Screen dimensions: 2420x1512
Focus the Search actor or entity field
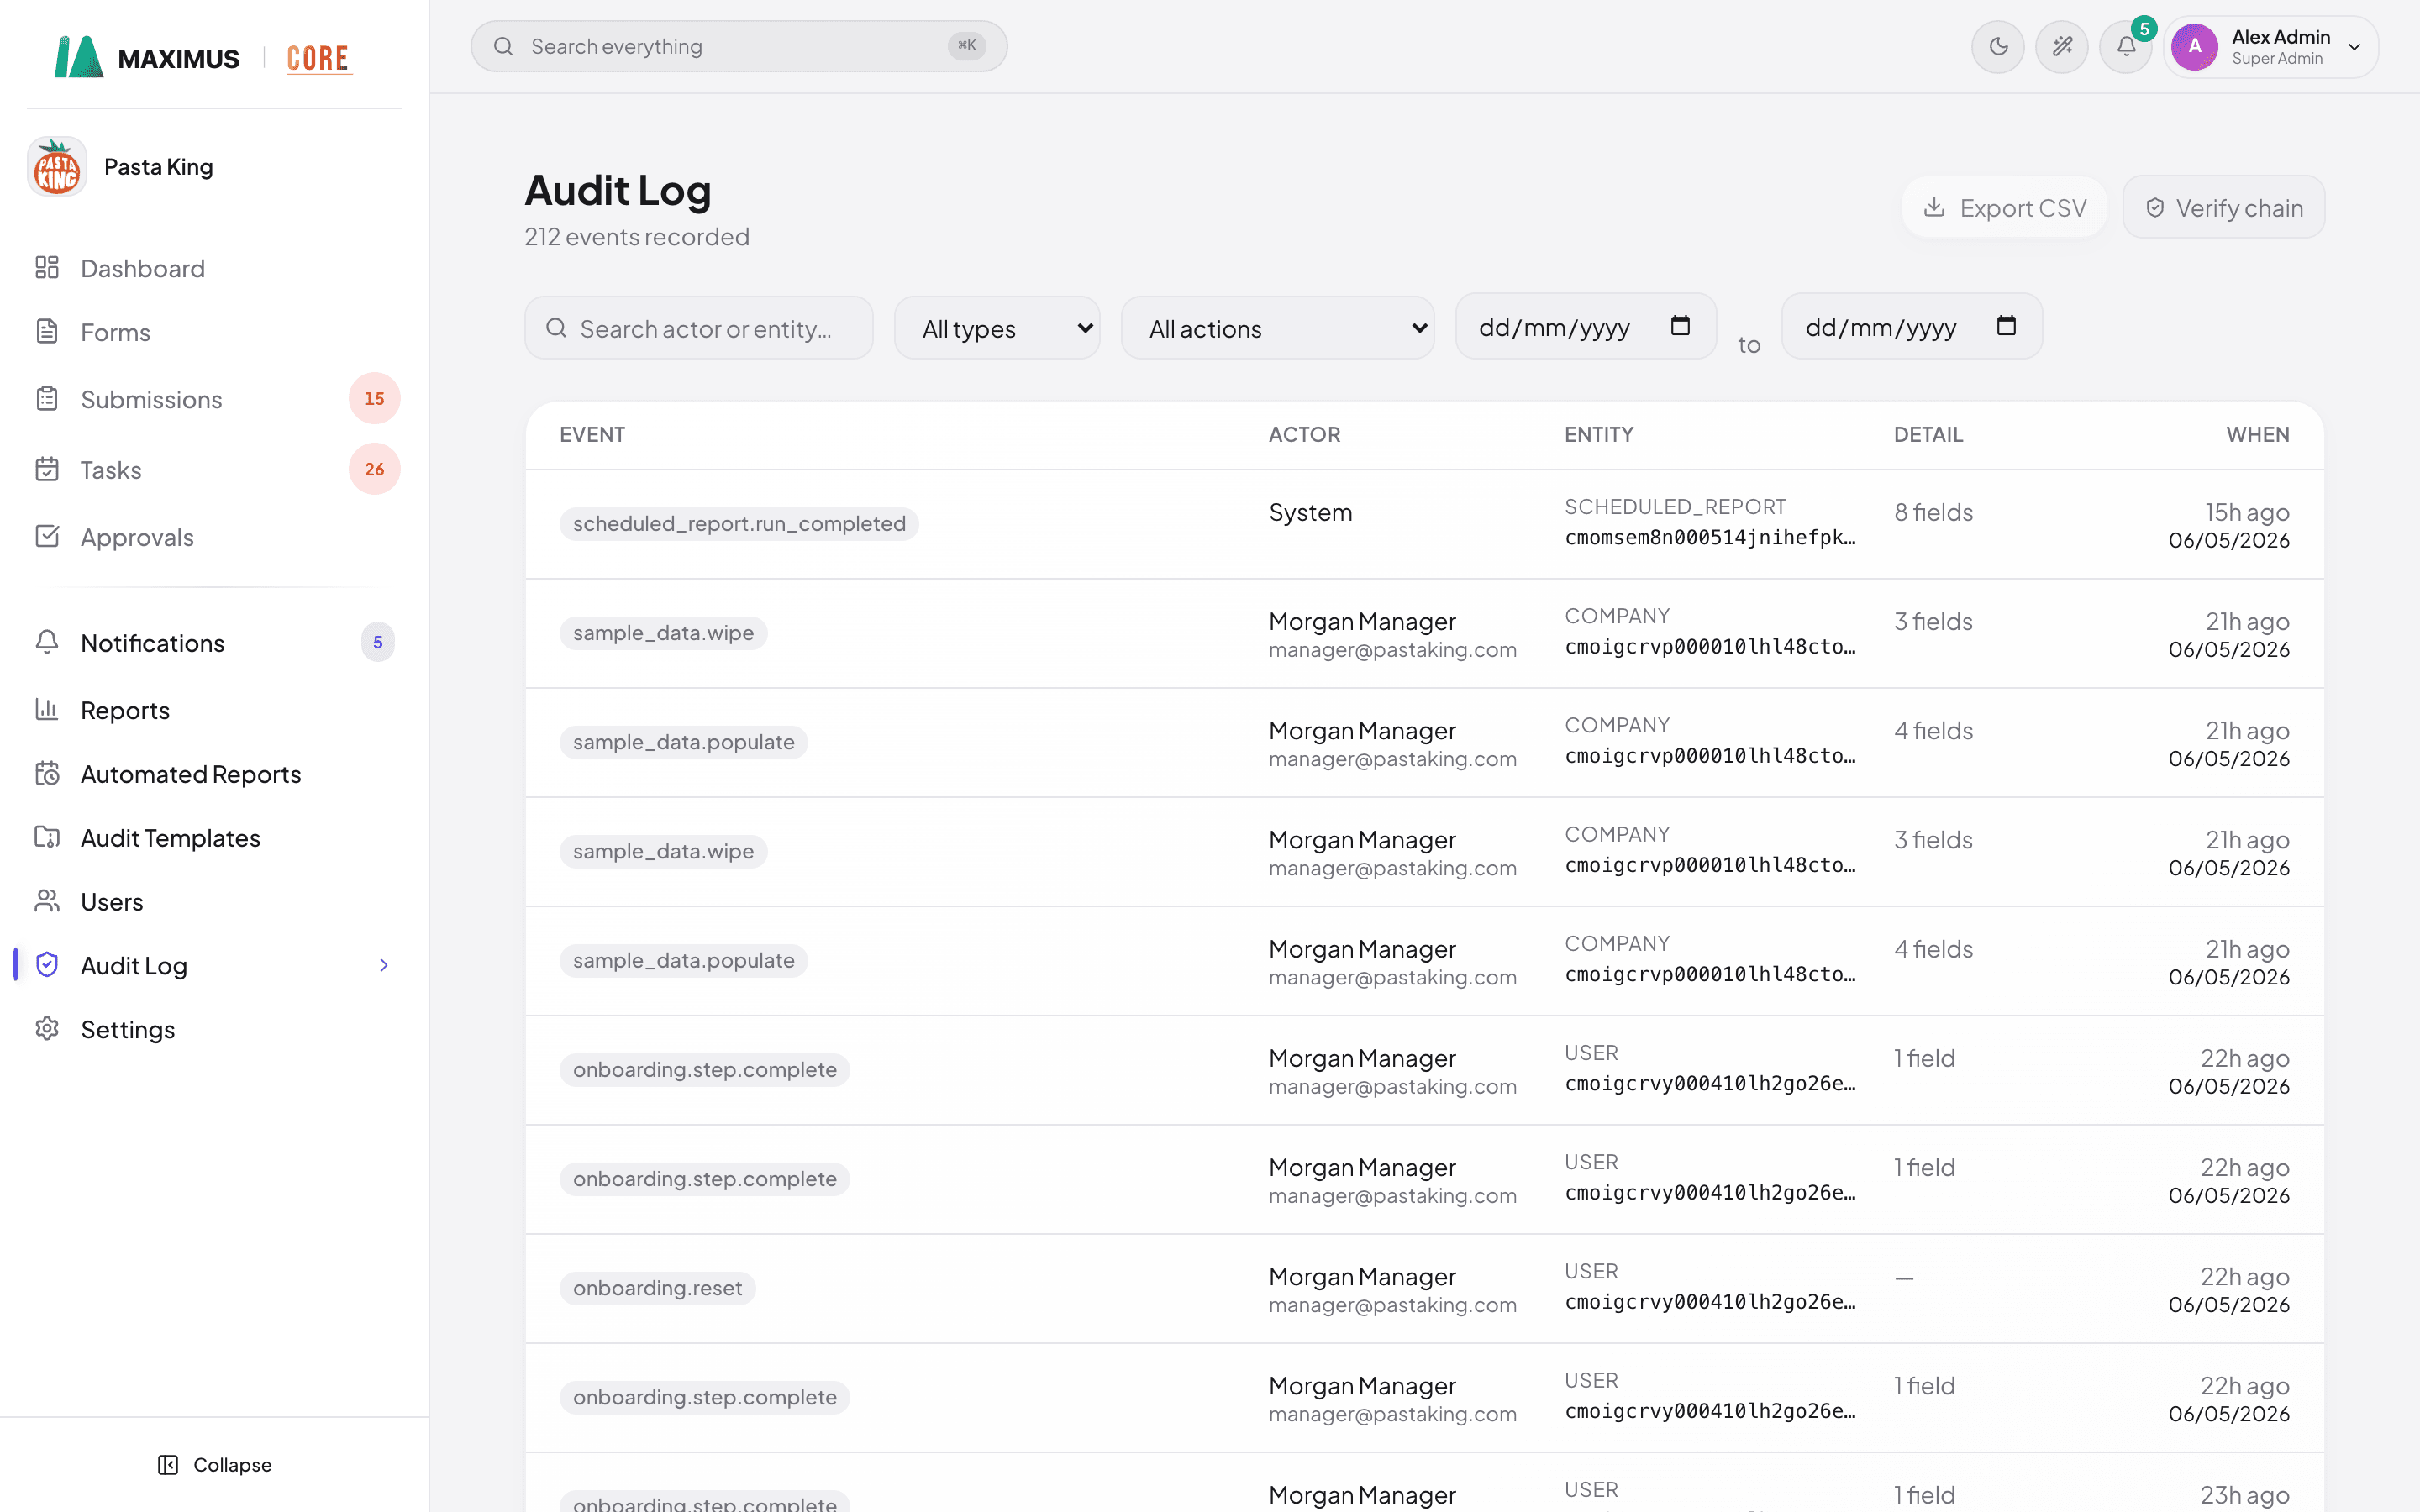(698, 328)
